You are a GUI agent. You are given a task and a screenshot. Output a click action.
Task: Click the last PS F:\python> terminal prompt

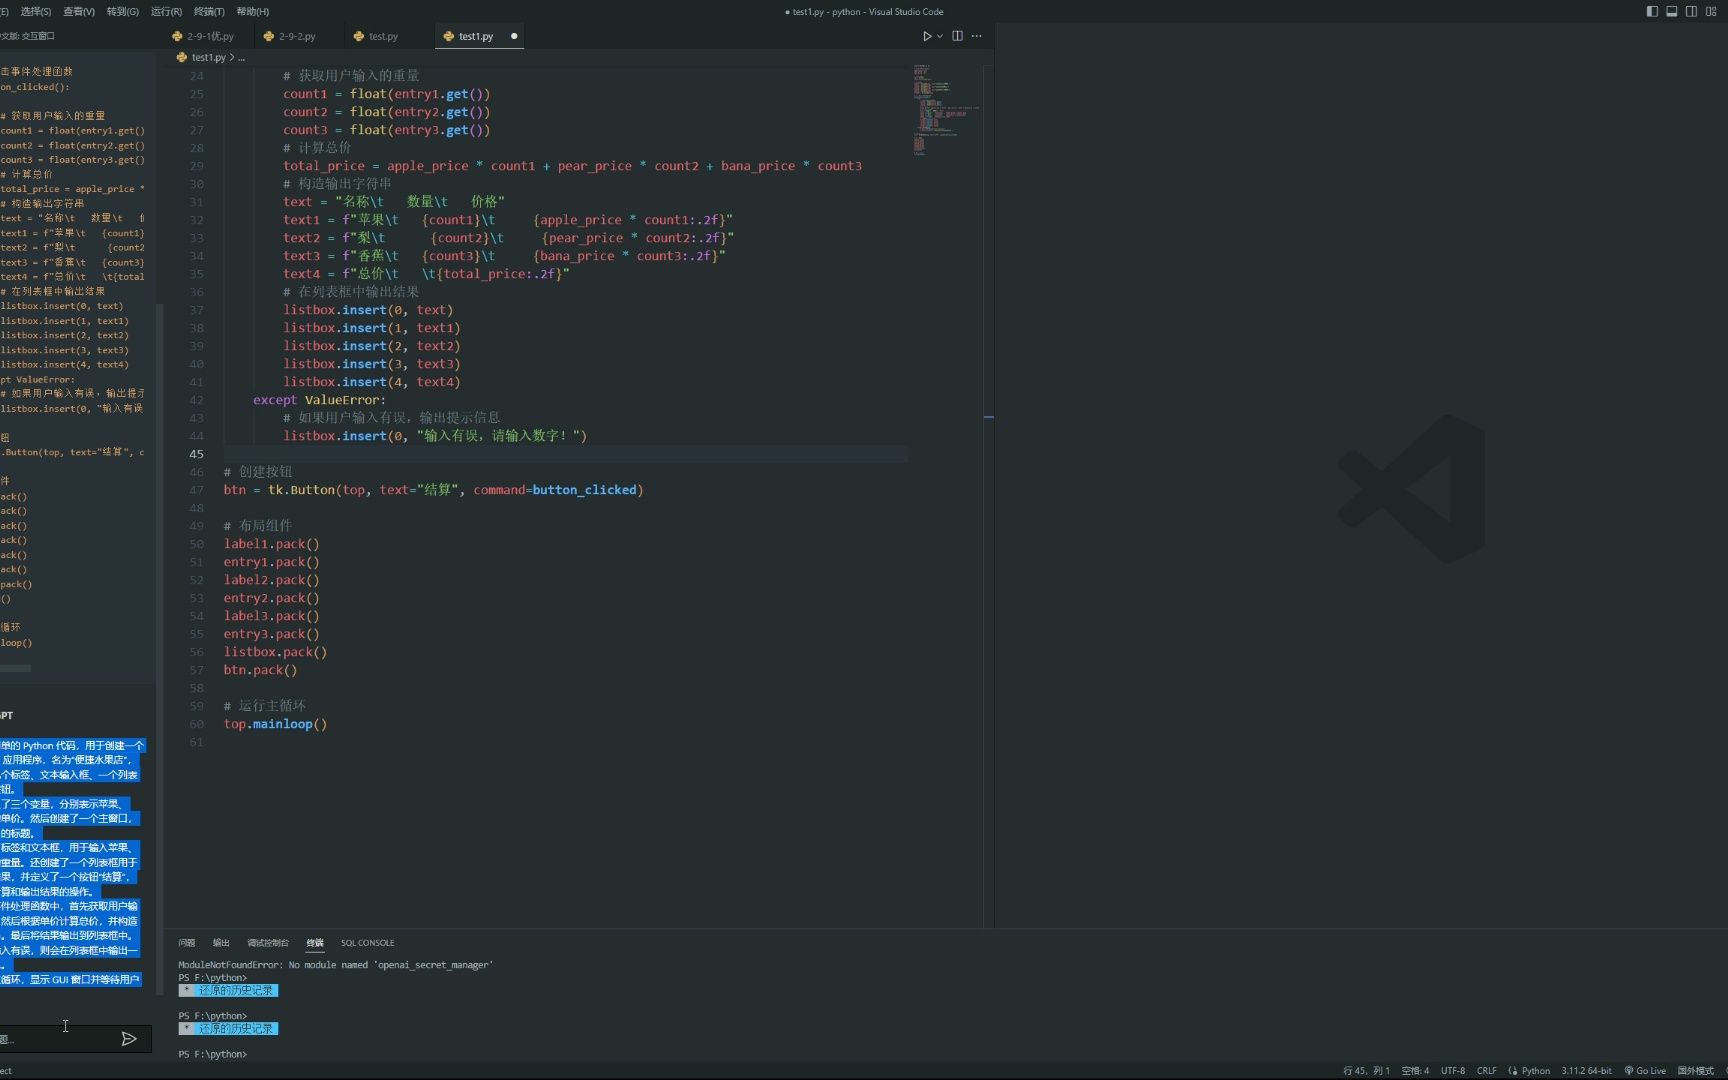[212, 1054]
